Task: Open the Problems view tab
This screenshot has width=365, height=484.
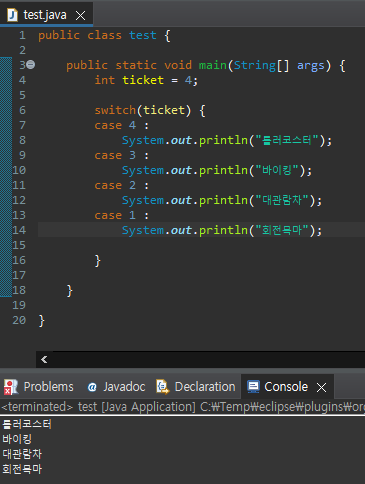Action: tap(38, 387)
